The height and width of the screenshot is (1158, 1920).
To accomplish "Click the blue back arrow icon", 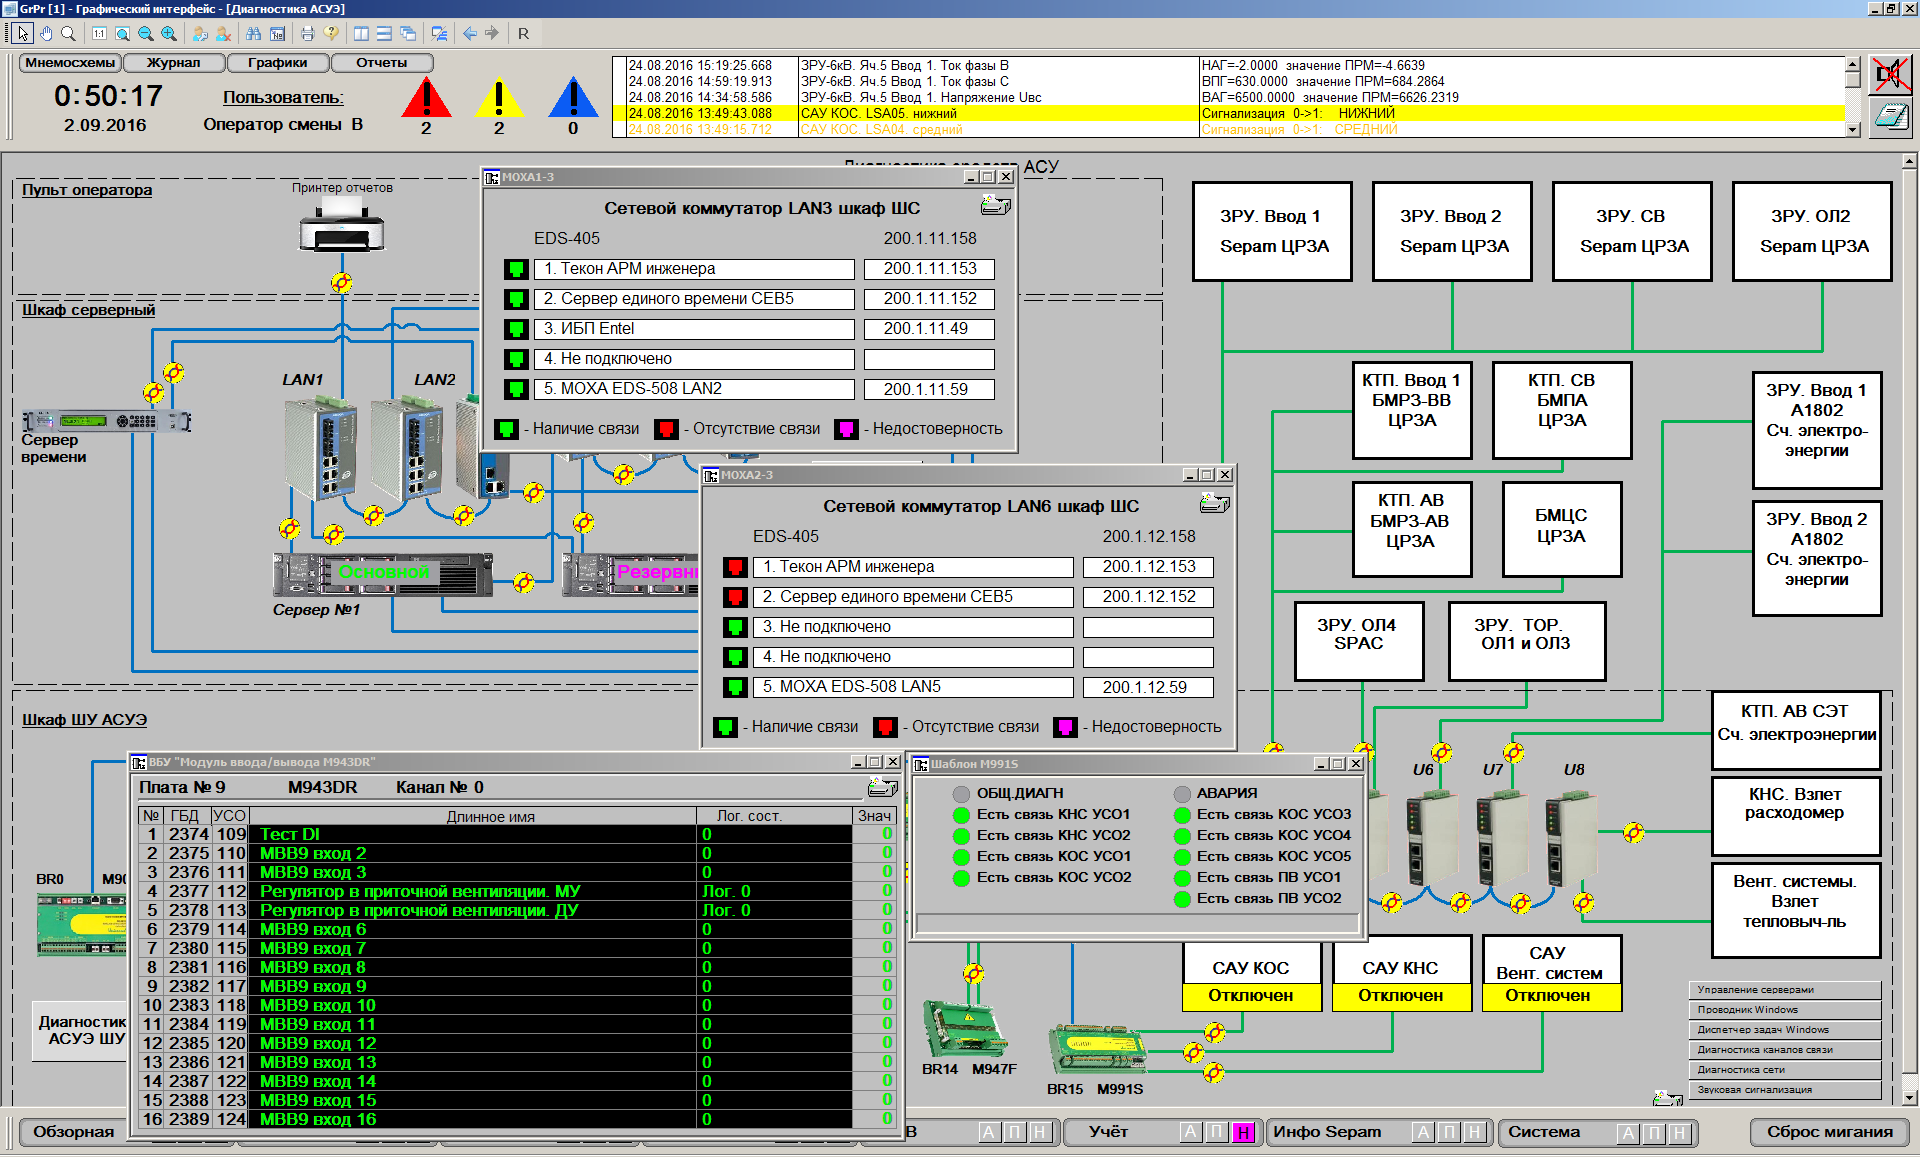I will coord(469,33).
